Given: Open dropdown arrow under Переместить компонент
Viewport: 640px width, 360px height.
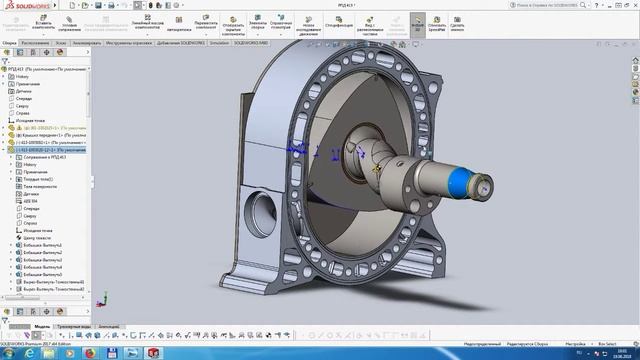Looking at the screenshot, I should pos(206,34).
